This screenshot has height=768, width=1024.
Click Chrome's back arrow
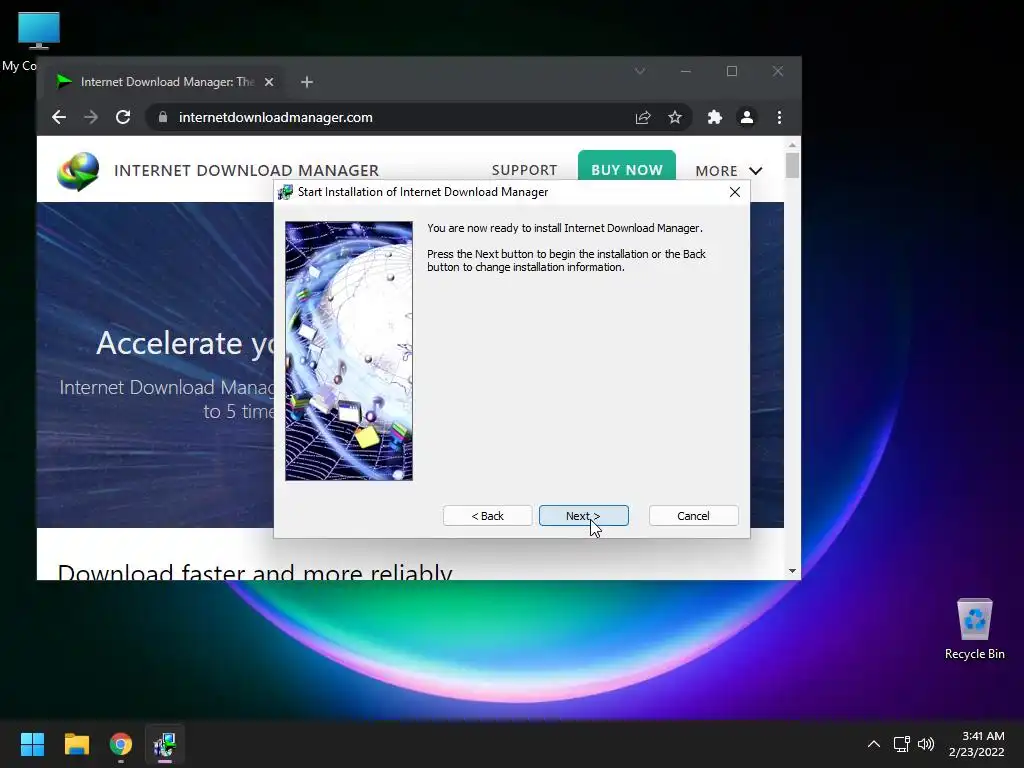(59, 118)
